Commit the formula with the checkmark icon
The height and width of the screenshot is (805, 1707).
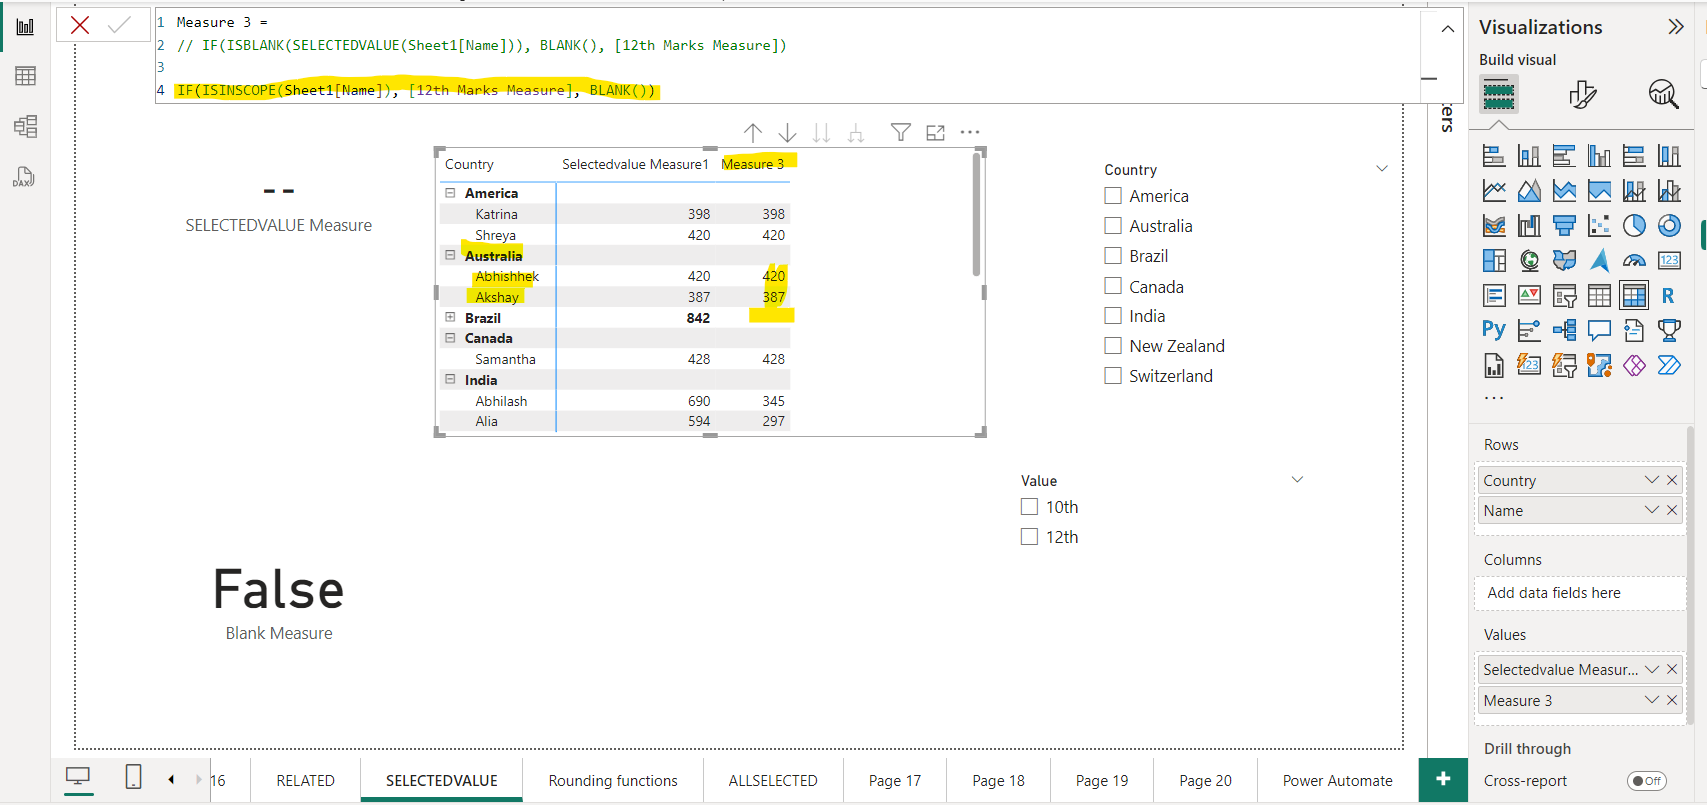click(x=119, y=25)
